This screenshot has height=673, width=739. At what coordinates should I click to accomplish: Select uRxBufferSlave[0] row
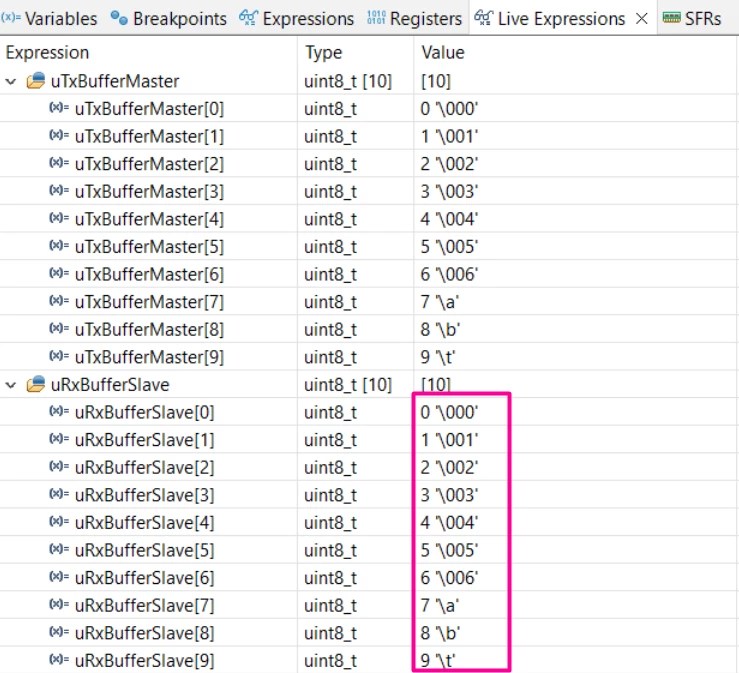(x=370, y=412)
